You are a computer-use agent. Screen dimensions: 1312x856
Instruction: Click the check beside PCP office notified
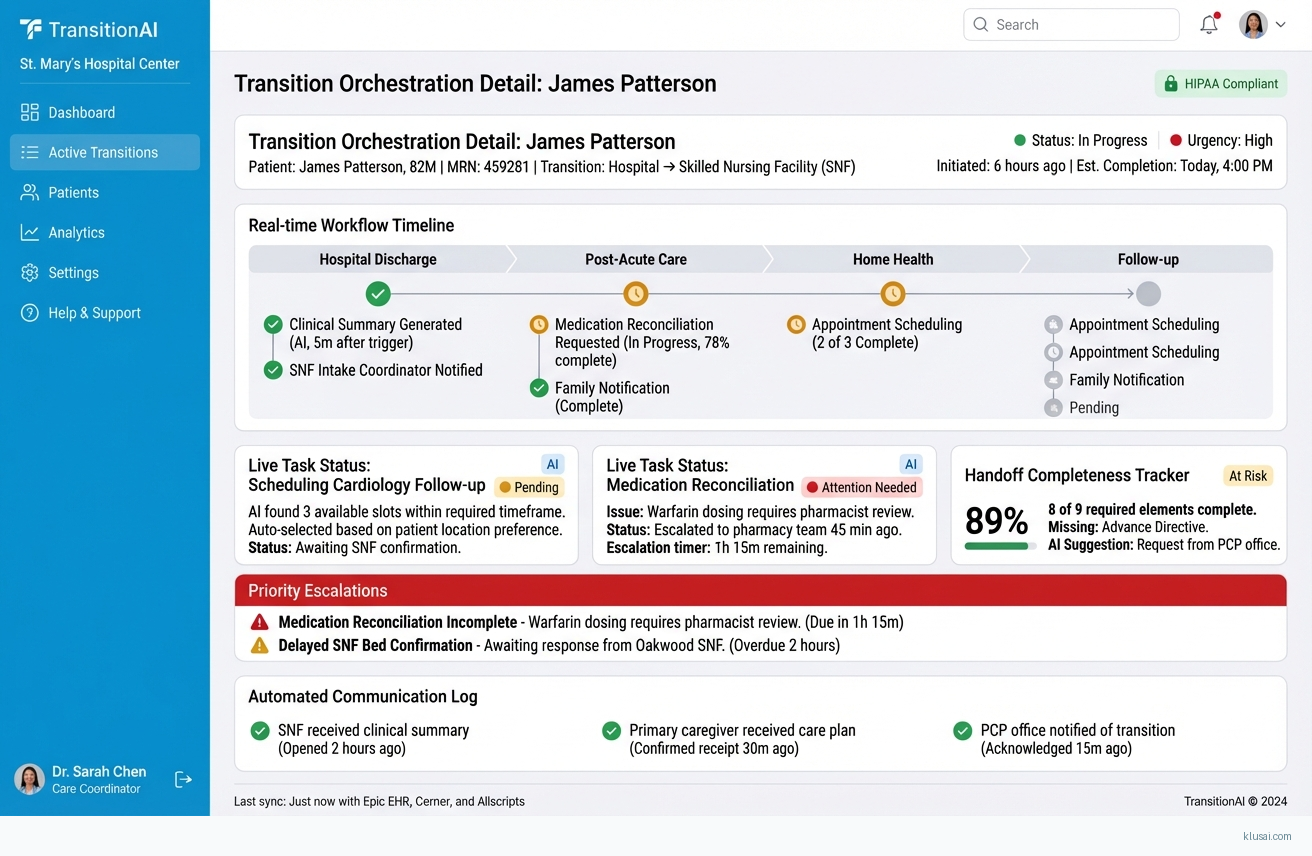pos(963,731)
